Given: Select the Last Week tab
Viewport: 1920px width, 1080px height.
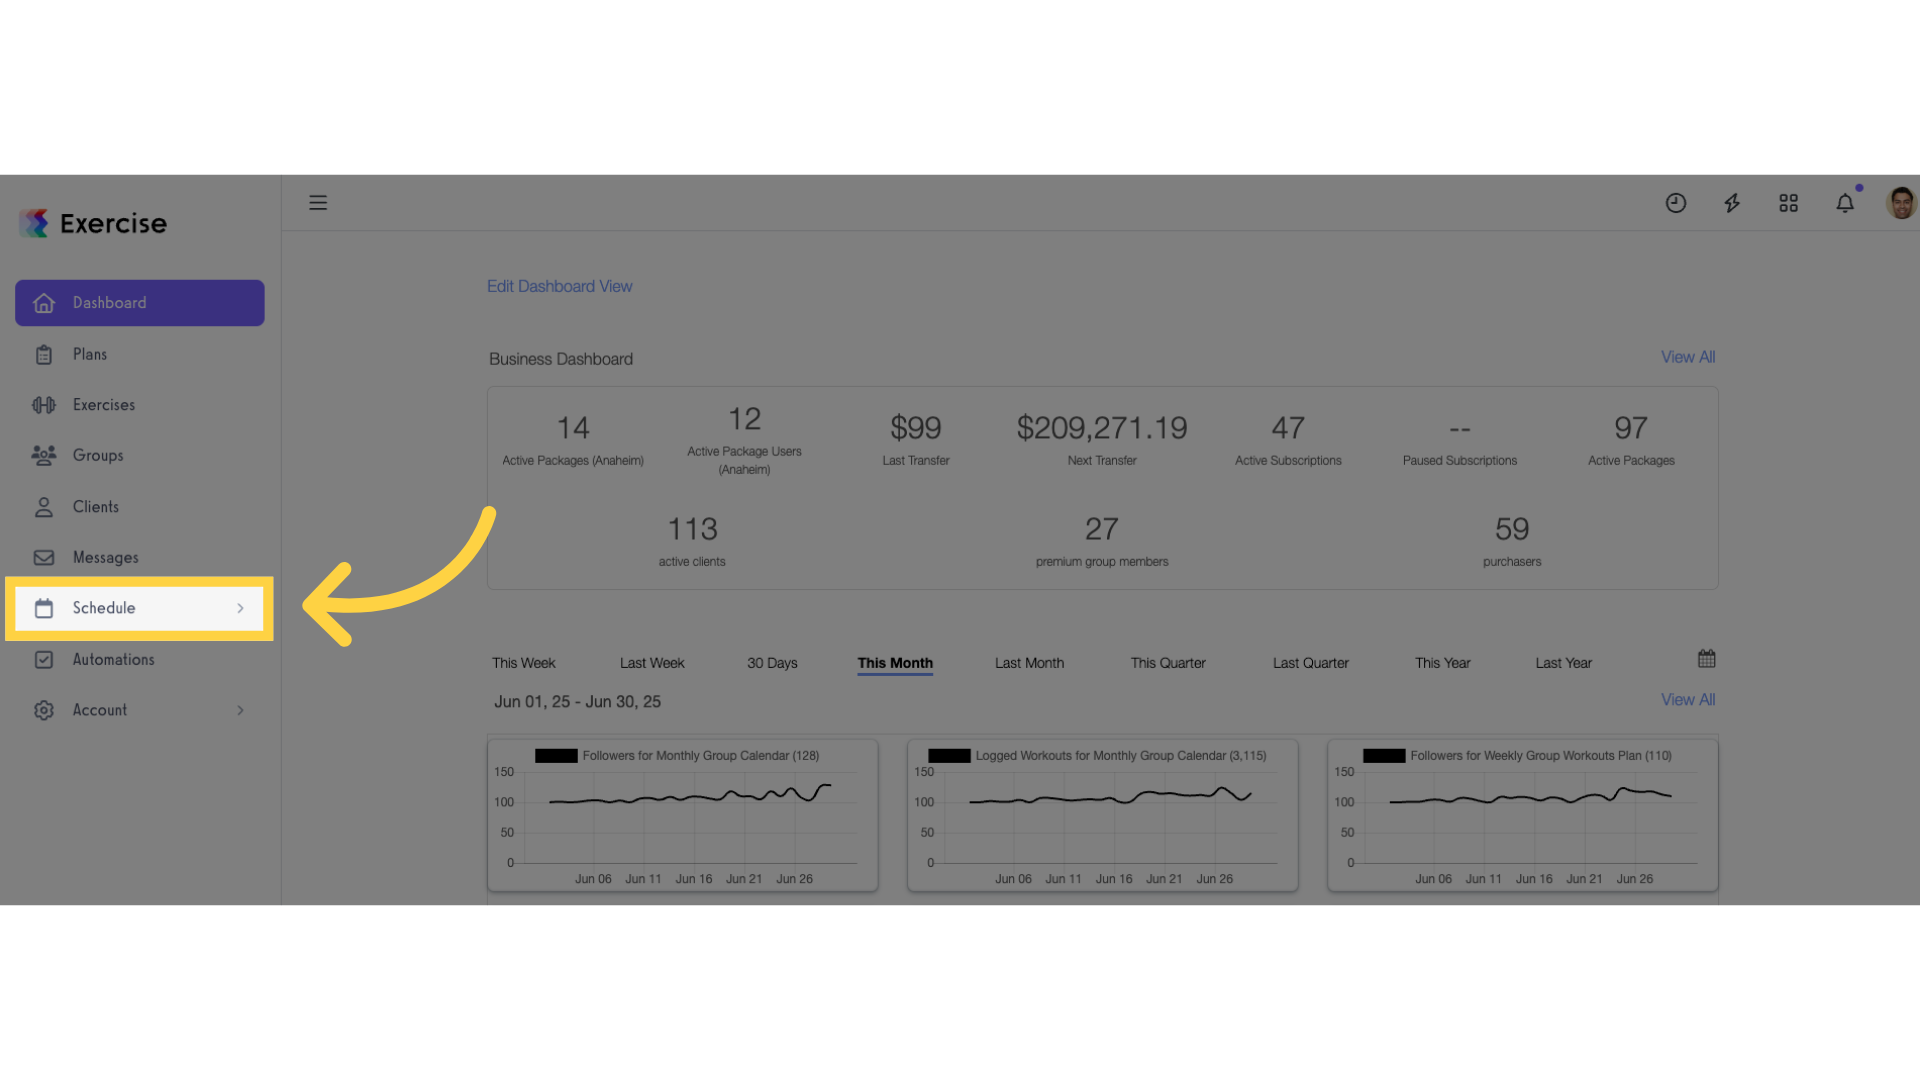Looking at the screenshot, I should pyautogui.click(x=652, y=663).
